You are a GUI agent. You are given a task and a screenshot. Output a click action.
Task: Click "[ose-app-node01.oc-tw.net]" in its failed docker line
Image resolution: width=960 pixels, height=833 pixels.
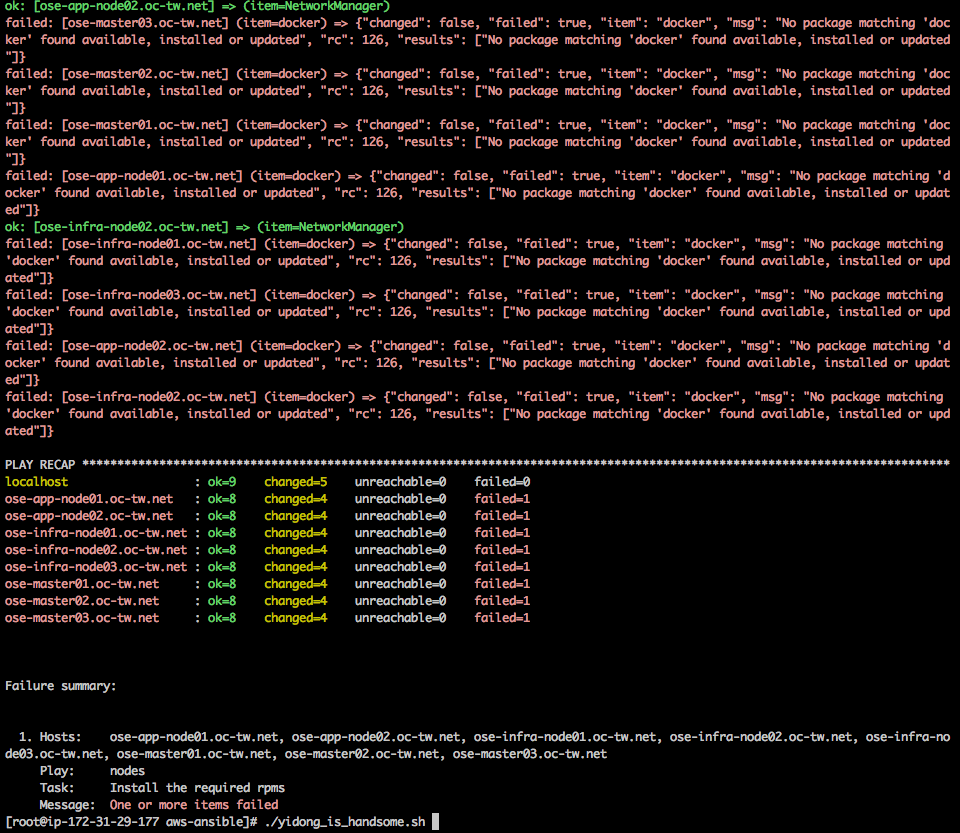(152, 176)
